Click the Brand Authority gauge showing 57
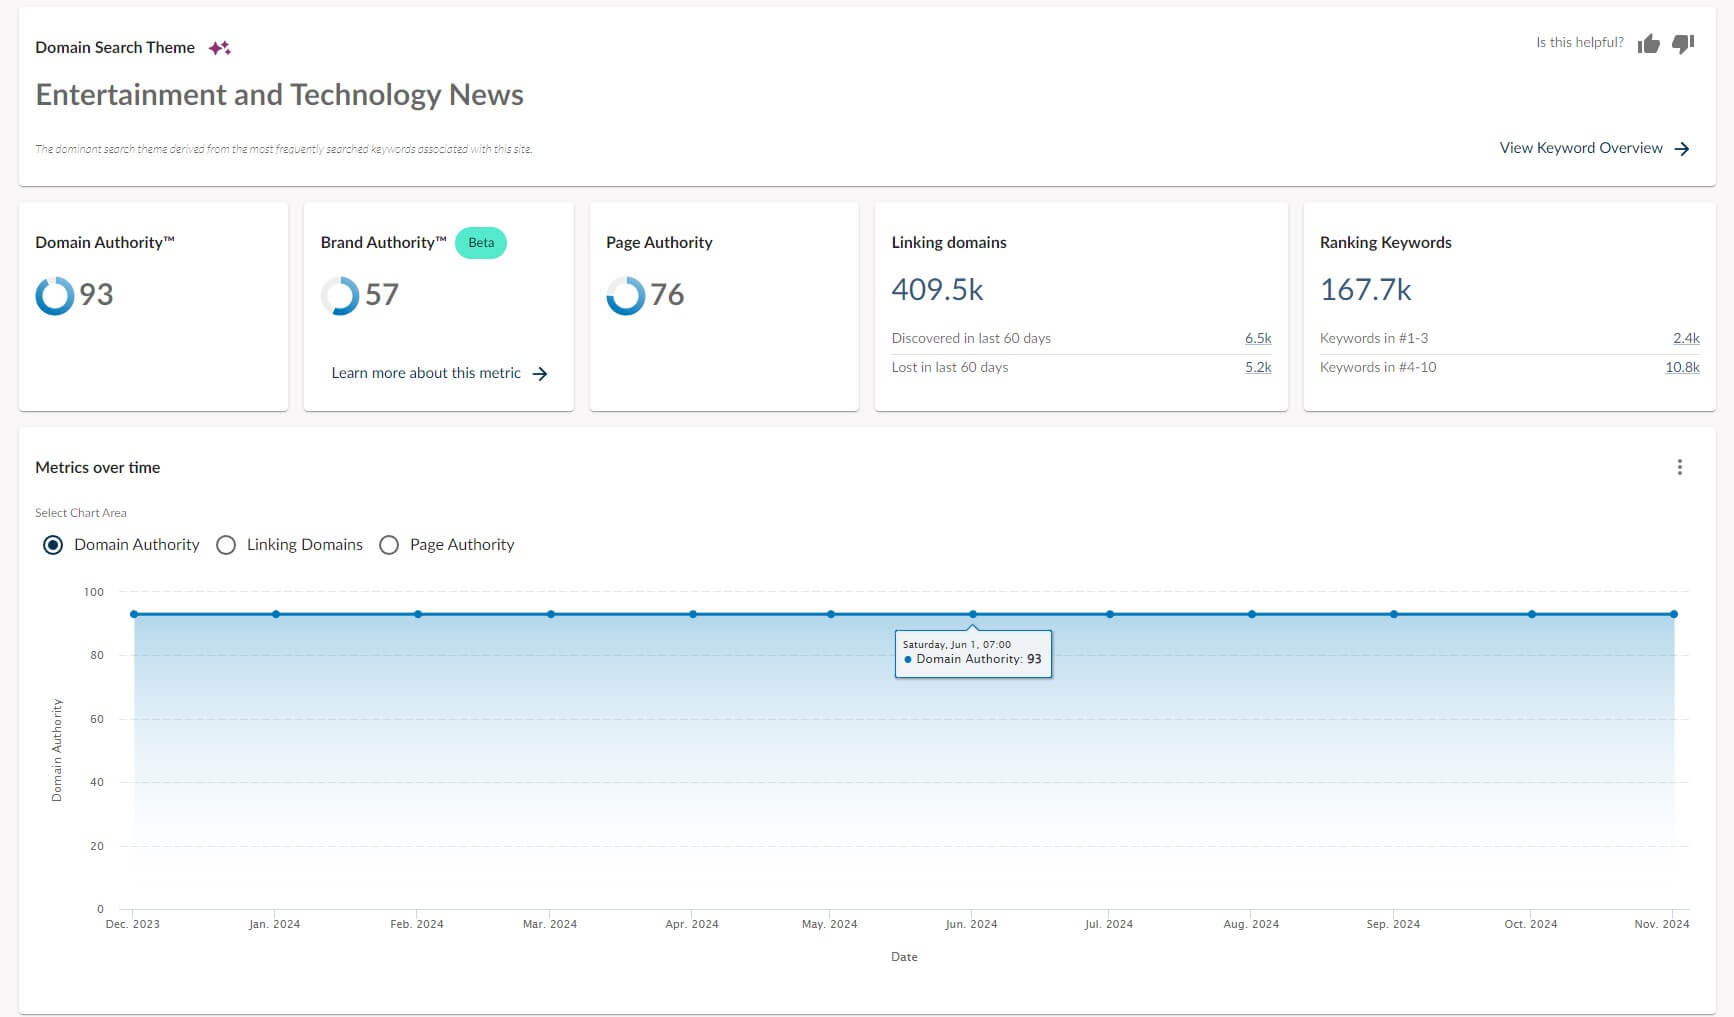This screenshot has height=1017, width=1734. pos(341,295)
